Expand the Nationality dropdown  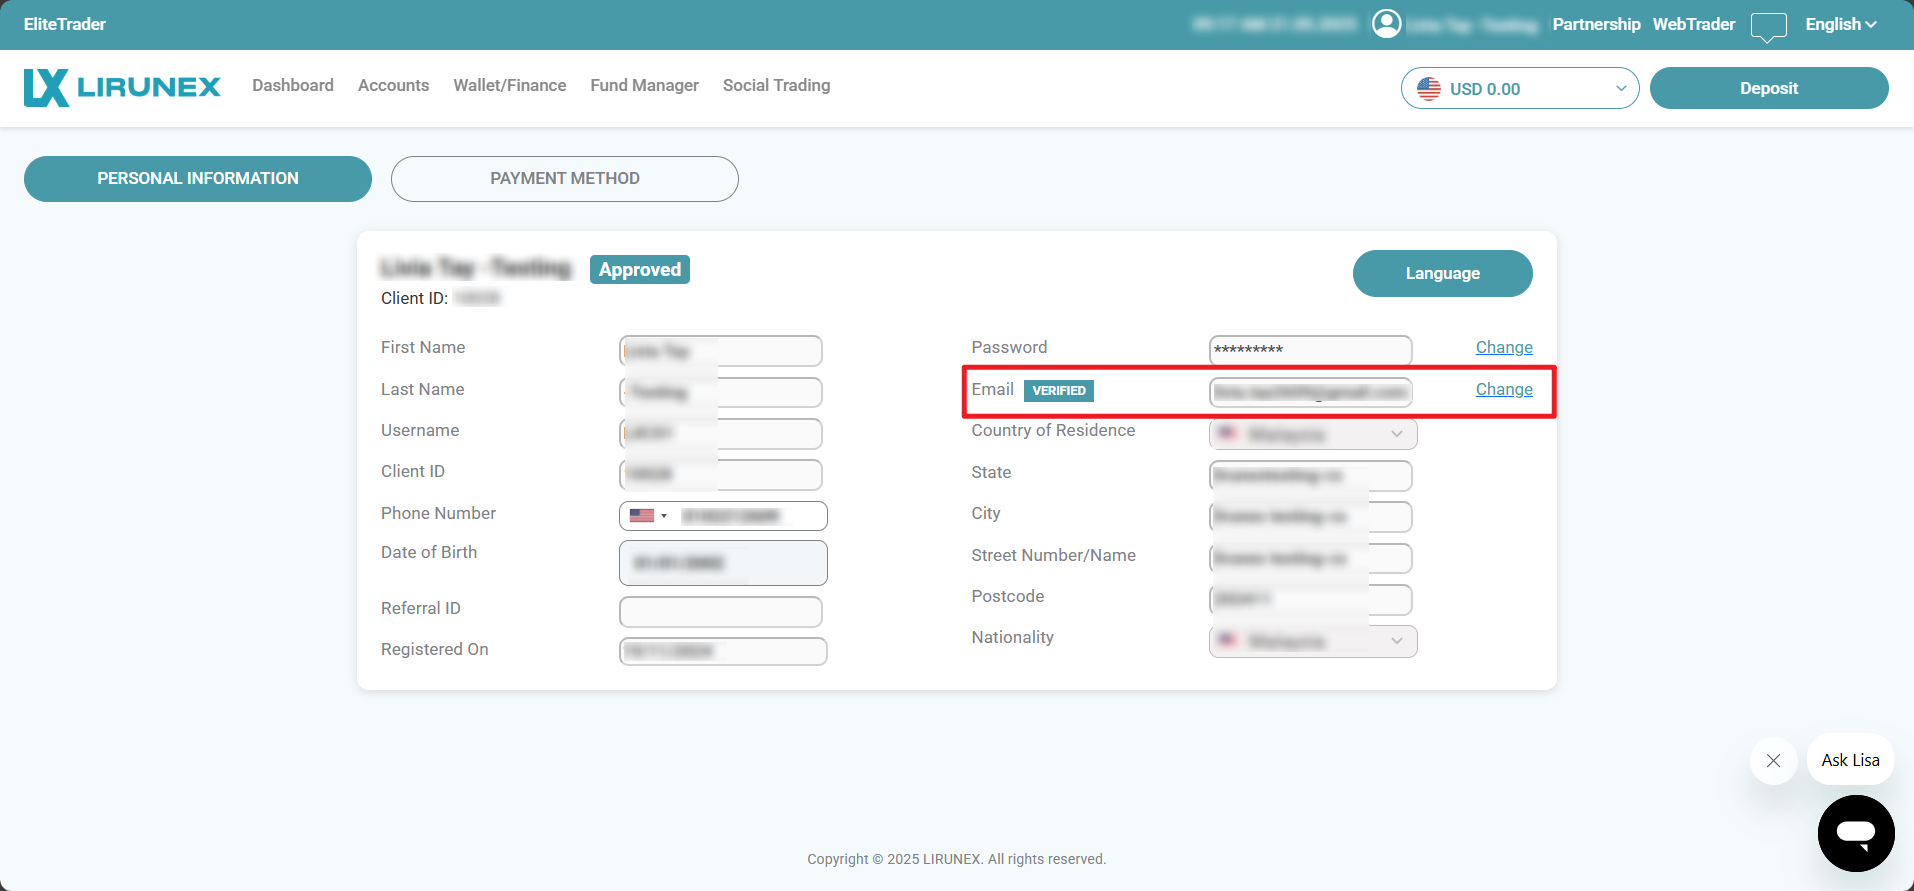[1312, 641]
